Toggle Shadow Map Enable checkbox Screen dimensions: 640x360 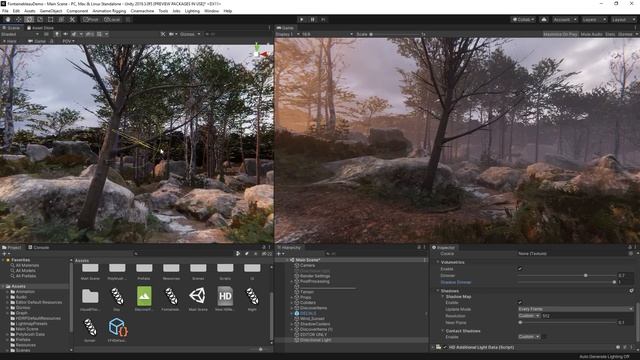520,302
